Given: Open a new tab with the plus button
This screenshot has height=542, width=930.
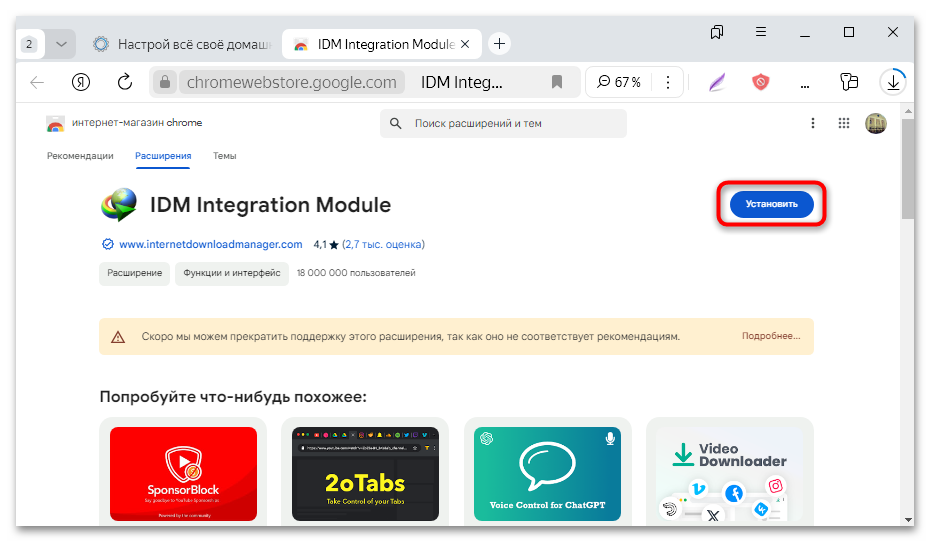Looking at the screenshot, I should [499, 44].
